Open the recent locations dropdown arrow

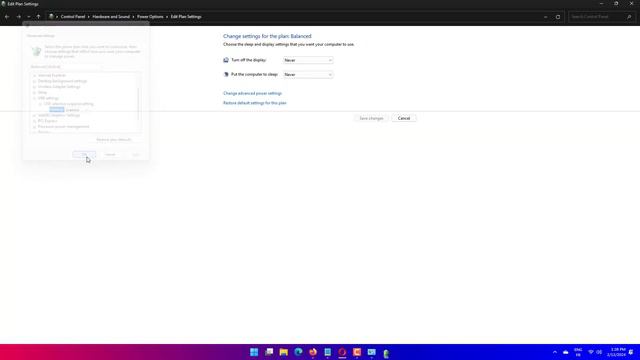(29, 17)
